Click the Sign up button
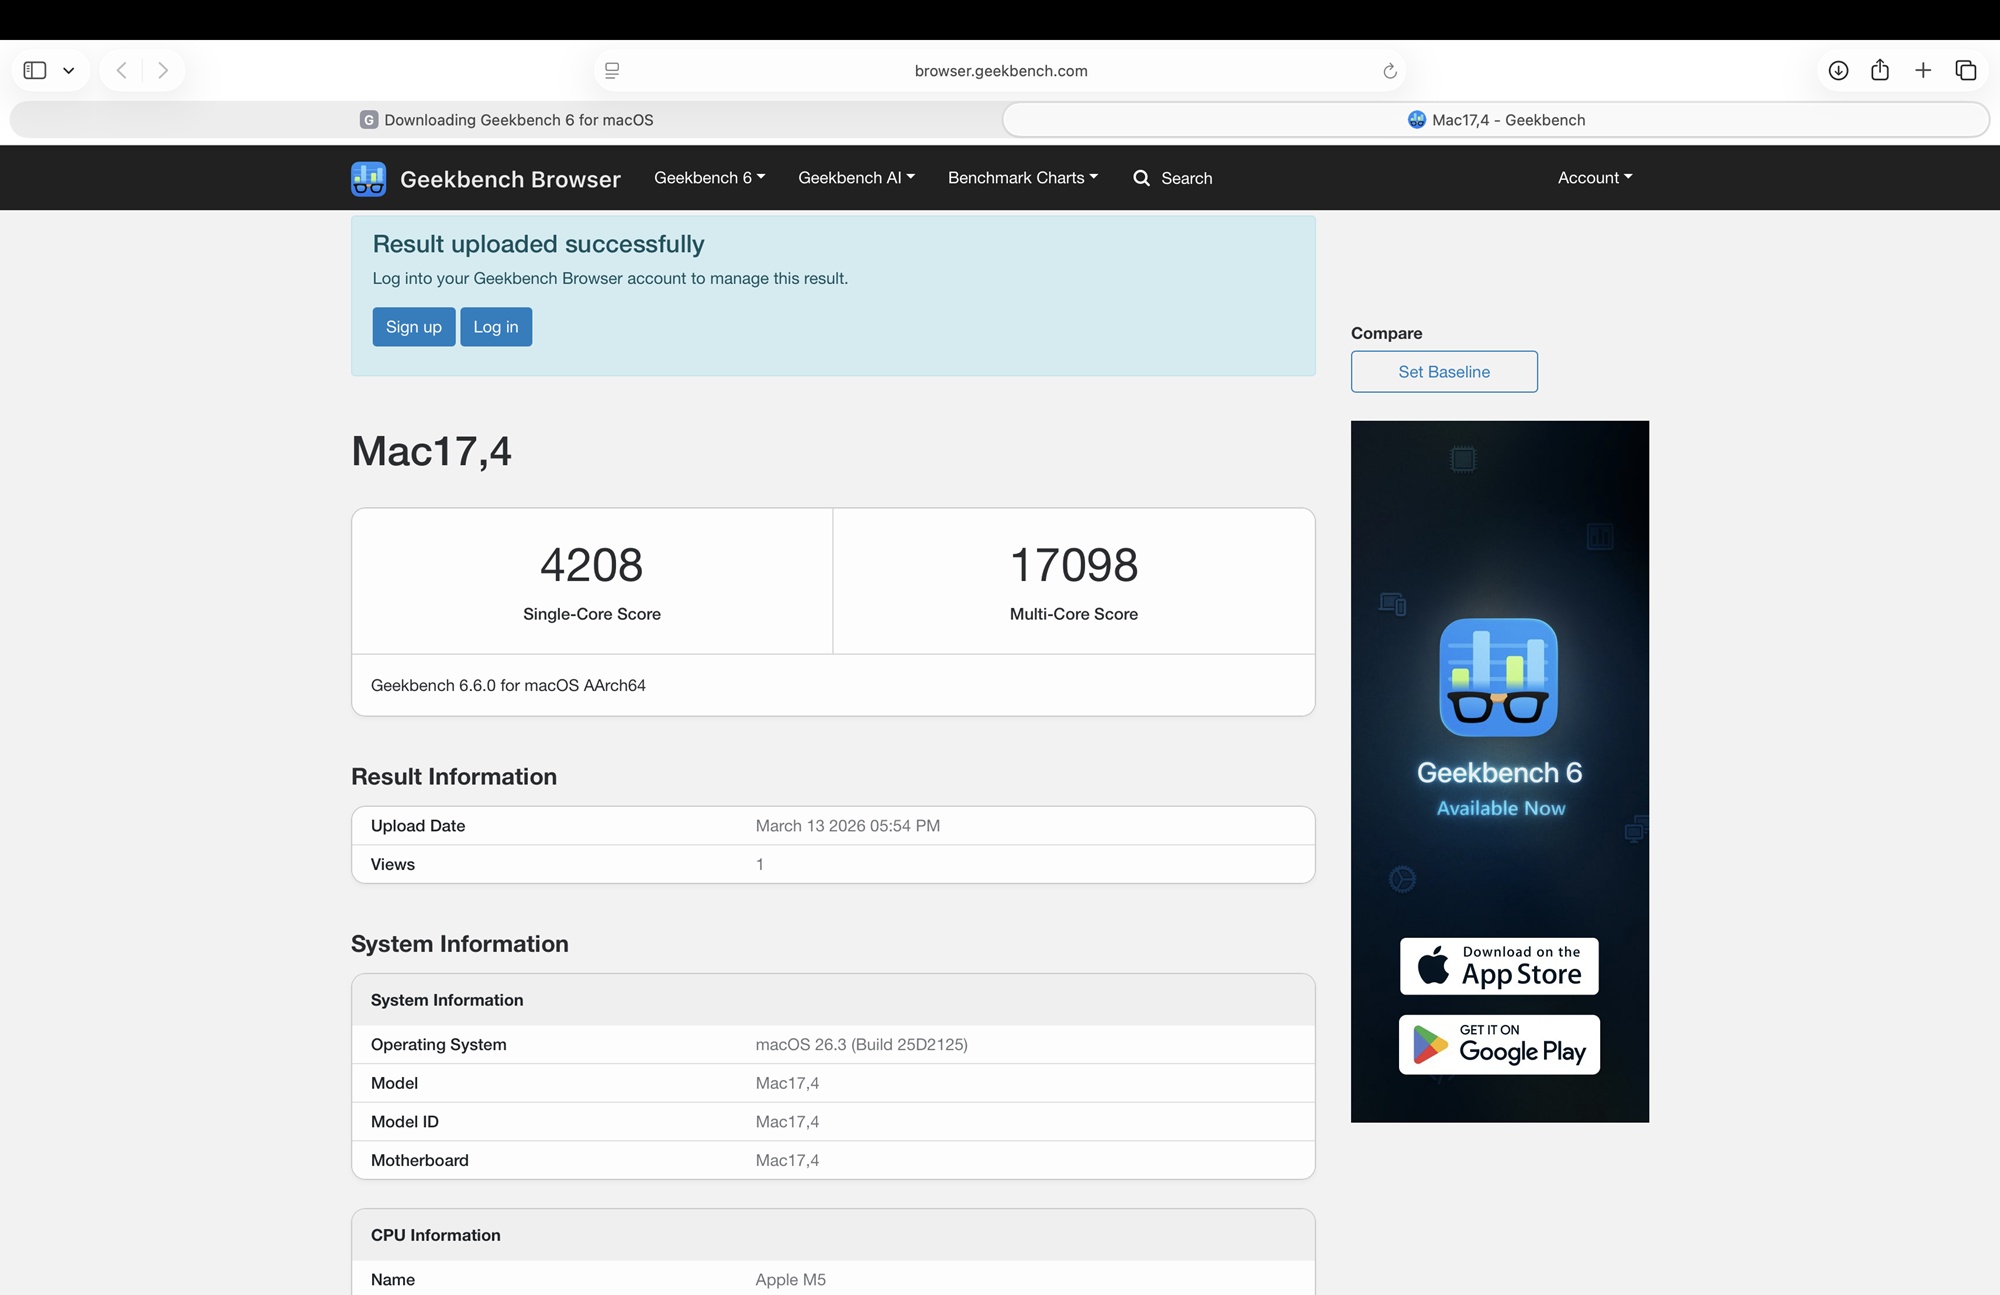Screen dimensions: 2000x1295 tap(413, 327)
